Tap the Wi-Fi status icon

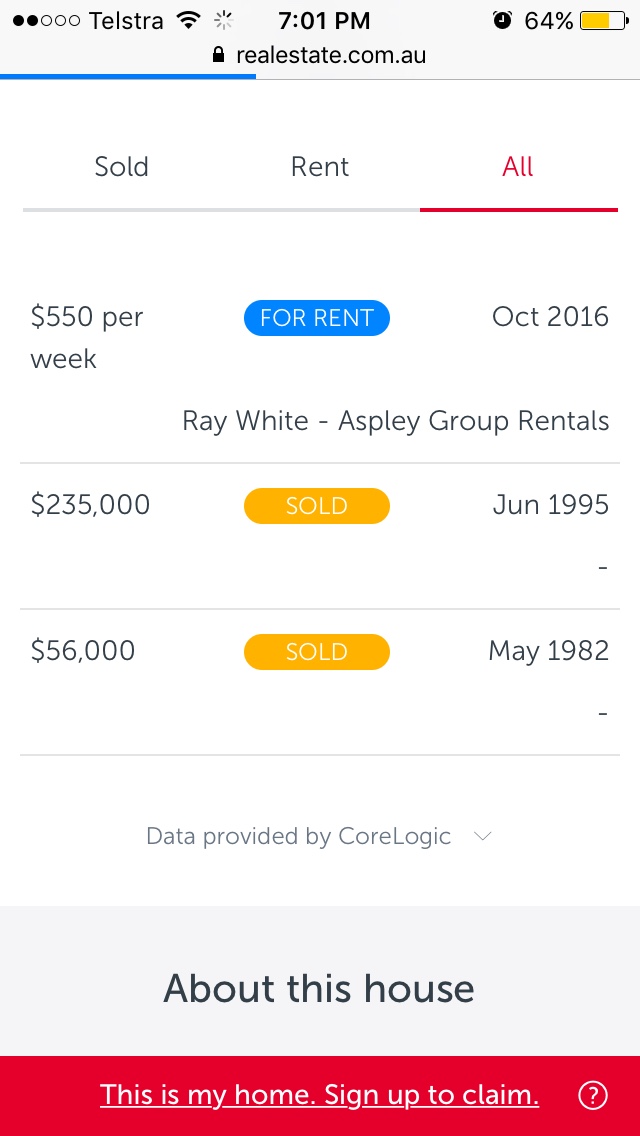[187, 20]
